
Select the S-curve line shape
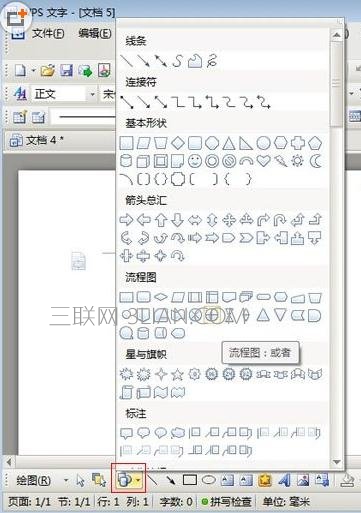178,61
